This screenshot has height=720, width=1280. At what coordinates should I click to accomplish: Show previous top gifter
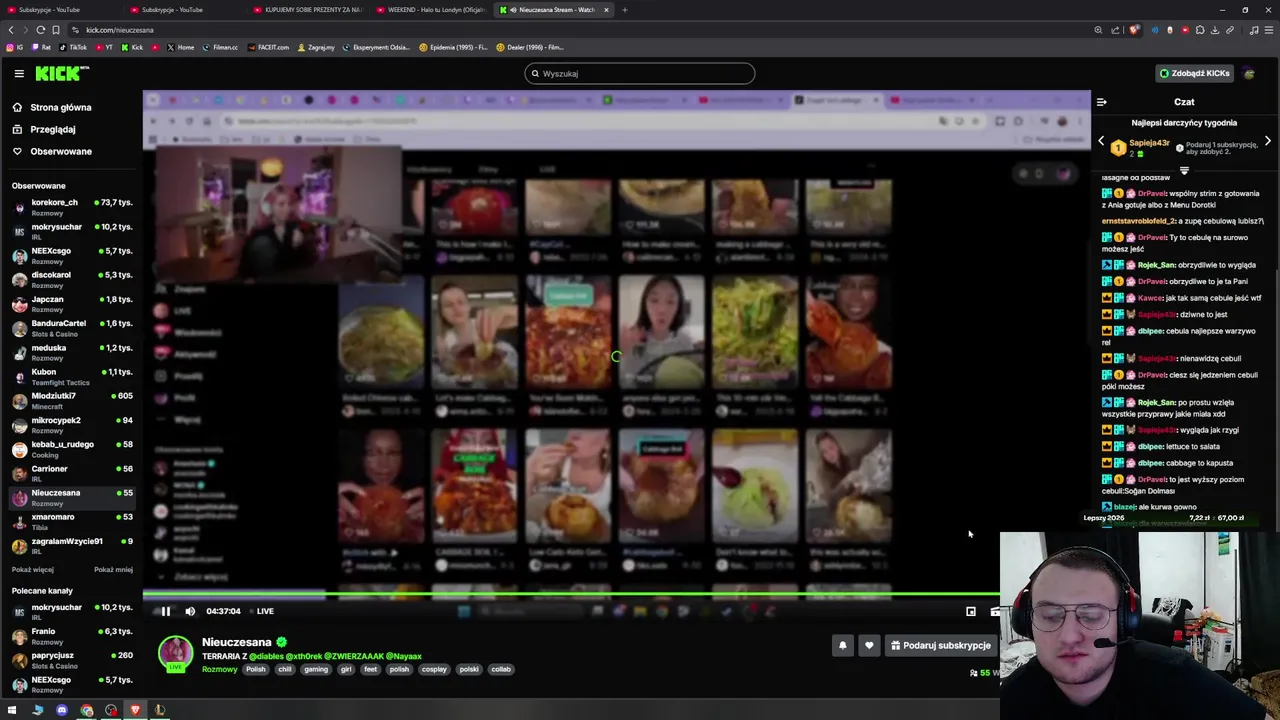[x=1101, y=142]
